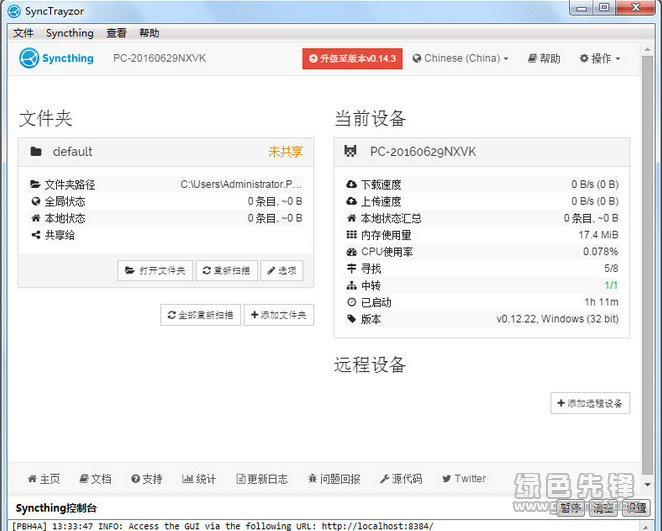
Task: Click the 版本 tag icon
Action: click(351, 319)
